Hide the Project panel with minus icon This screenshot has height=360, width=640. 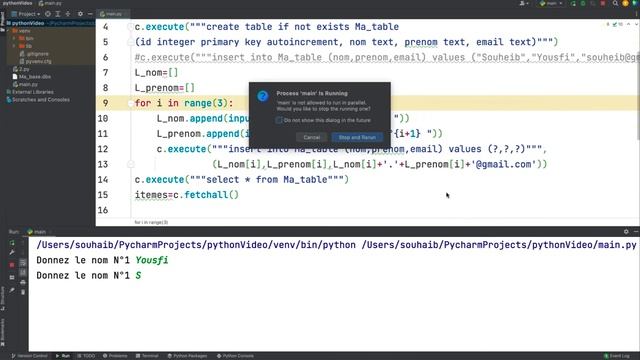pos(90,14)
